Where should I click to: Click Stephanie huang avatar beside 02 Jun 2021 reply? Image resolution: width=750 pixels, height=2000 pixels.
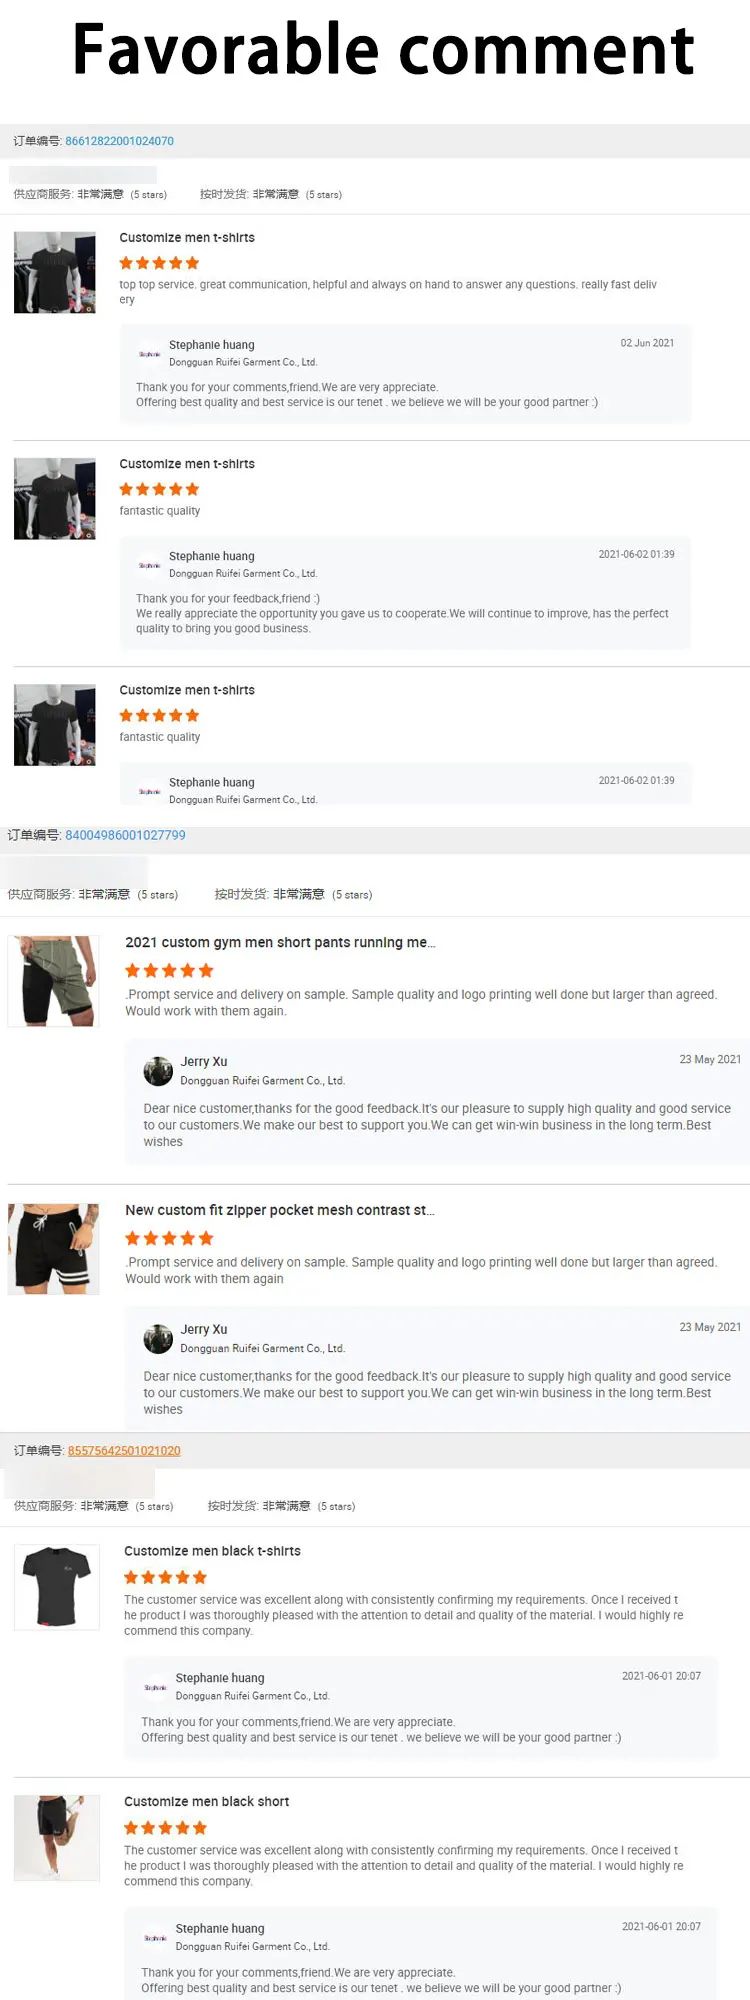150,354
